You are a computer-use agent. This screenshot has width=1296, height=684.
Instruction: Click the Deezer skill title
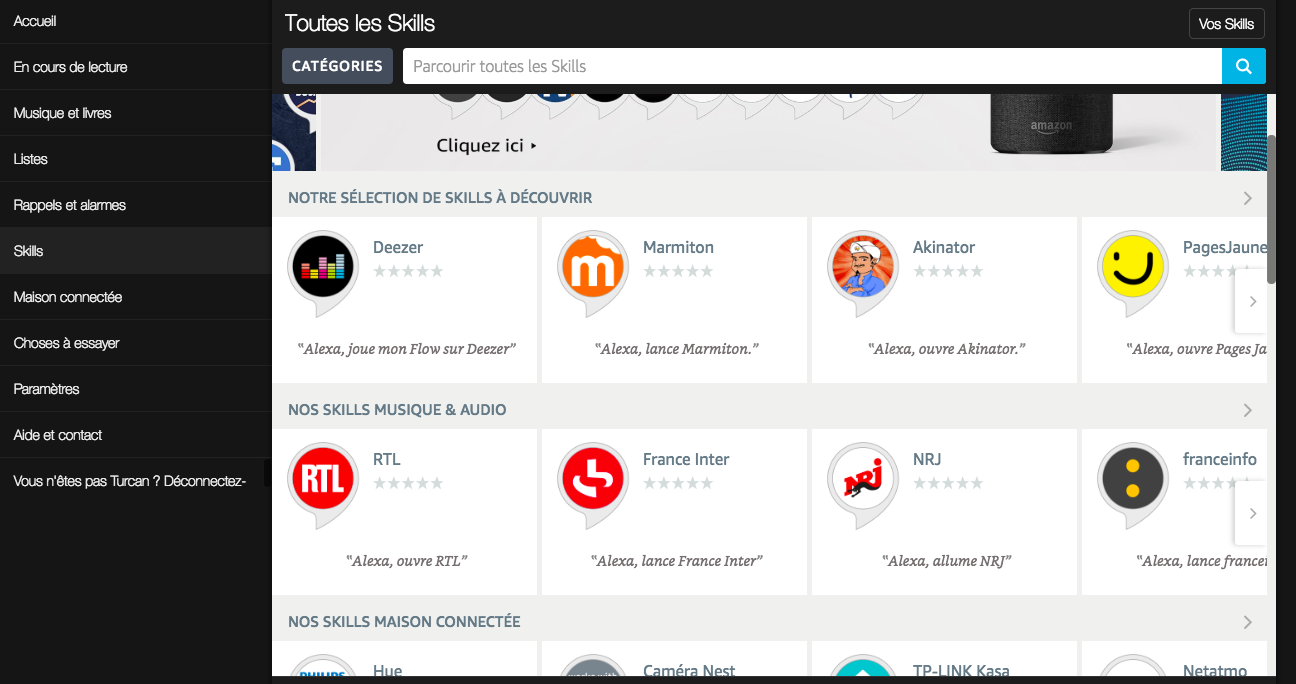coord(398,247)
